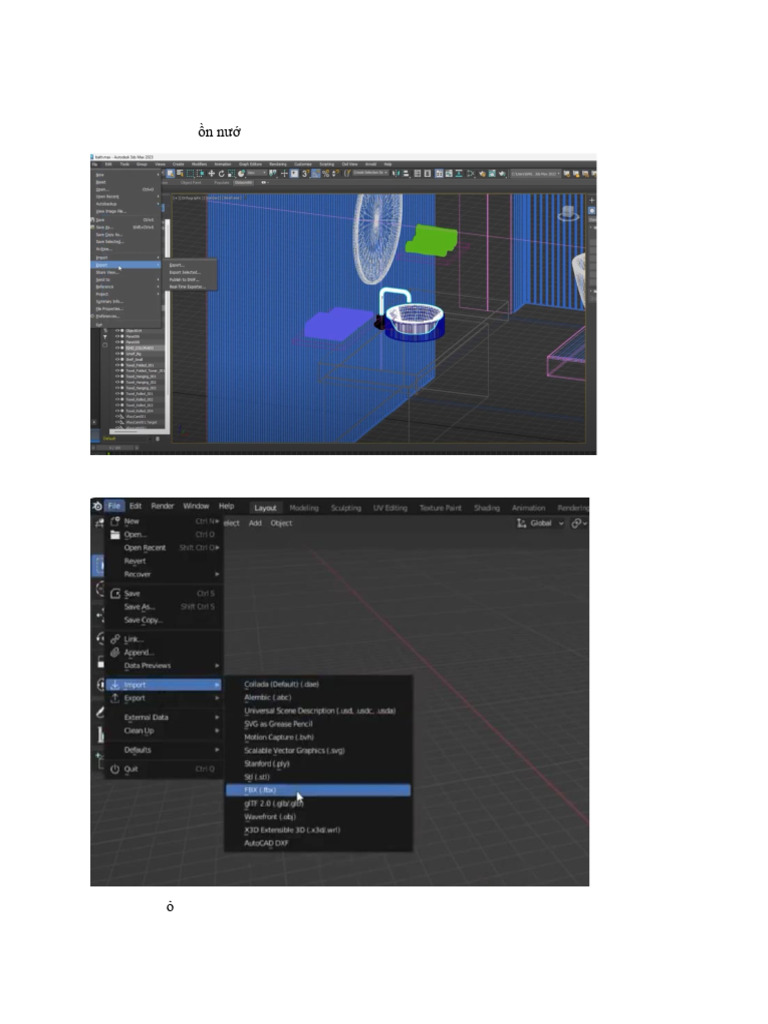This screenshot has width=768, height=1024.
Task: Click the Select and Scale icon in 3ds Max
Action: click(x=231, y=173)
